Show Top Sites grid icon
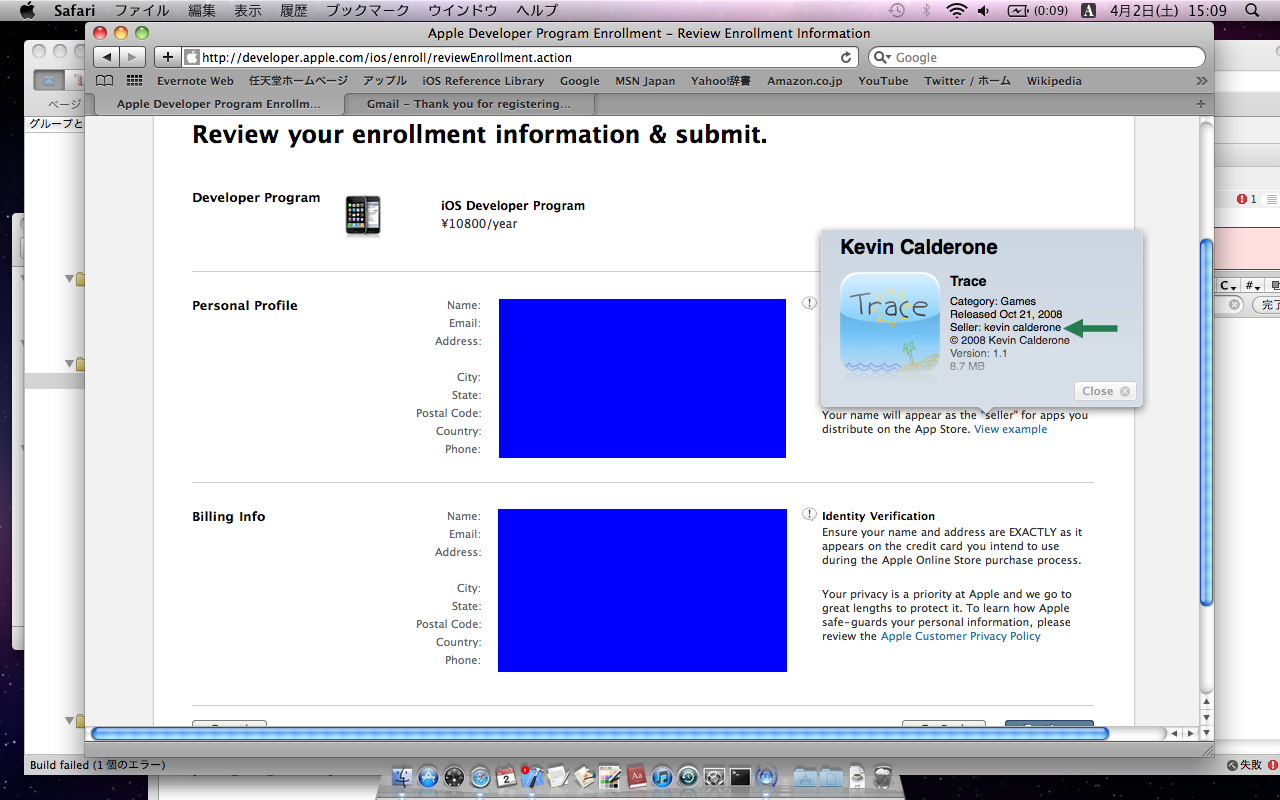1280x800 pixels. point(134,81)
